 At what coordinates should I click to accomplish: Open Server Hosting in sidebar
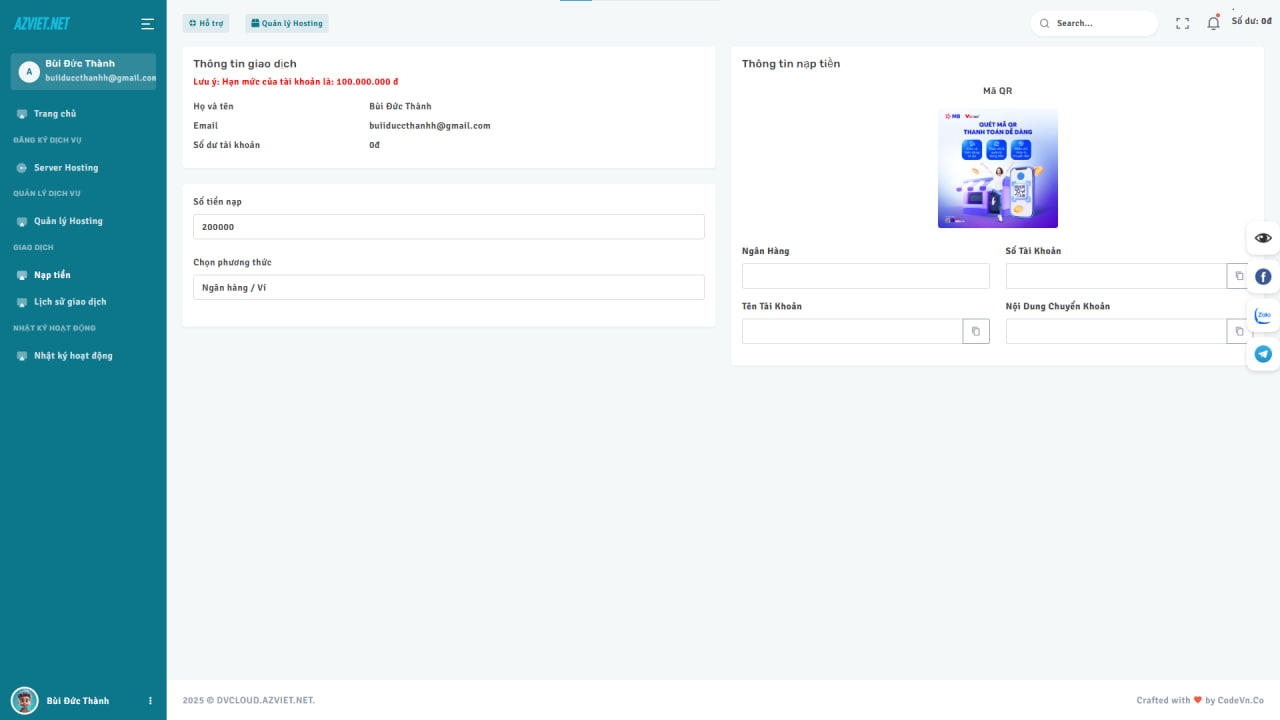point(66,168)
